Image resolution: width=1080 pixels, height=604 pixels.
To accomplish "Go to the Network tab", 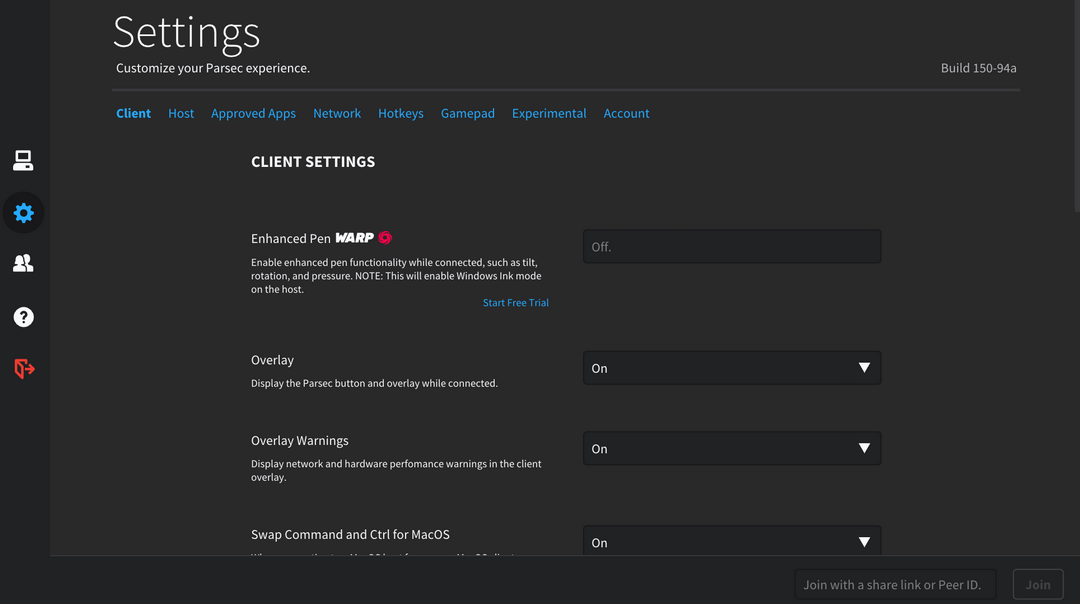I will [337, 113].
